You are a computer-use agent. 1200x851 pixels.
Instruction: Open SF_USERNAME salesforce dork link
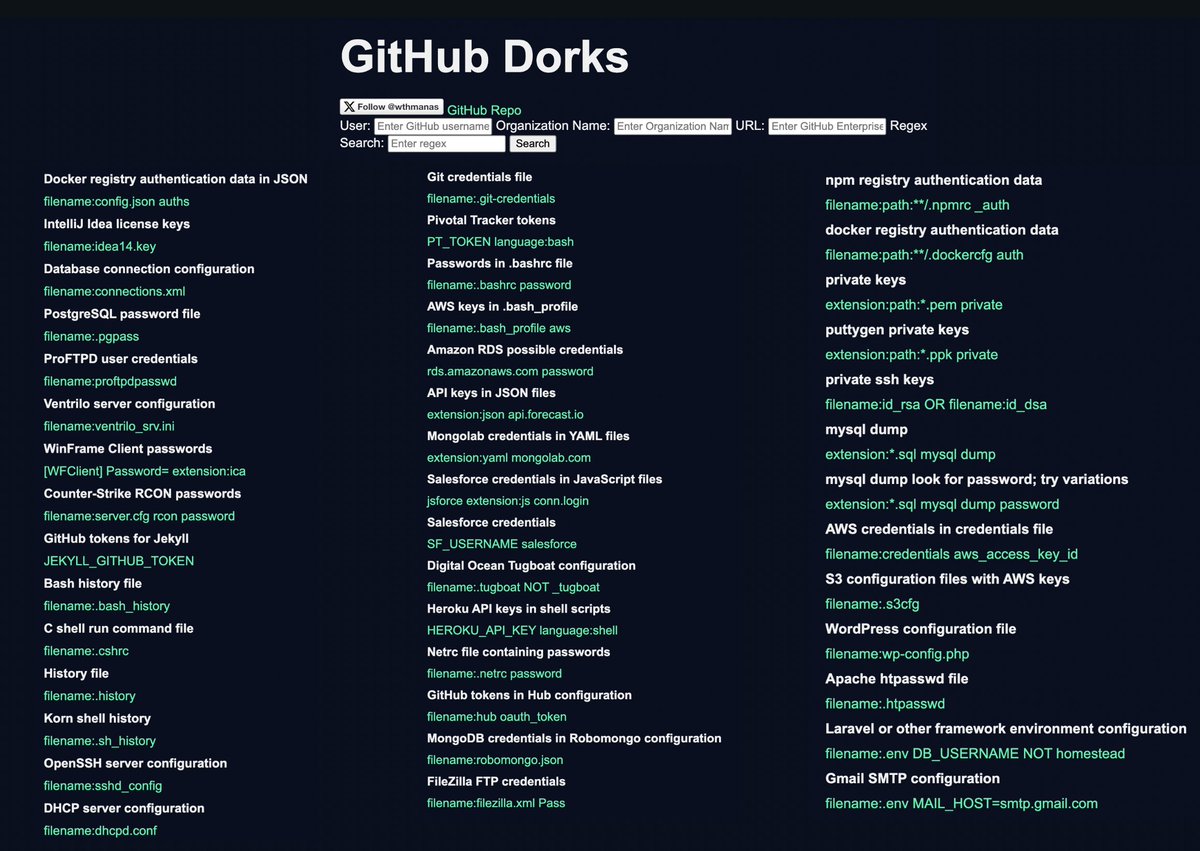(502, 544)
